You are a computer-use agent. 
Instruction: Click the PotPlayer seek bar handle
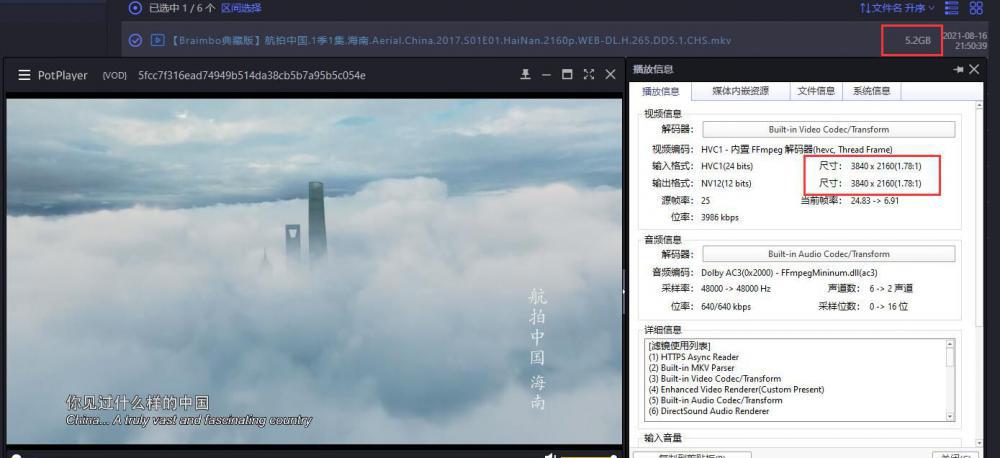point(16,455)
